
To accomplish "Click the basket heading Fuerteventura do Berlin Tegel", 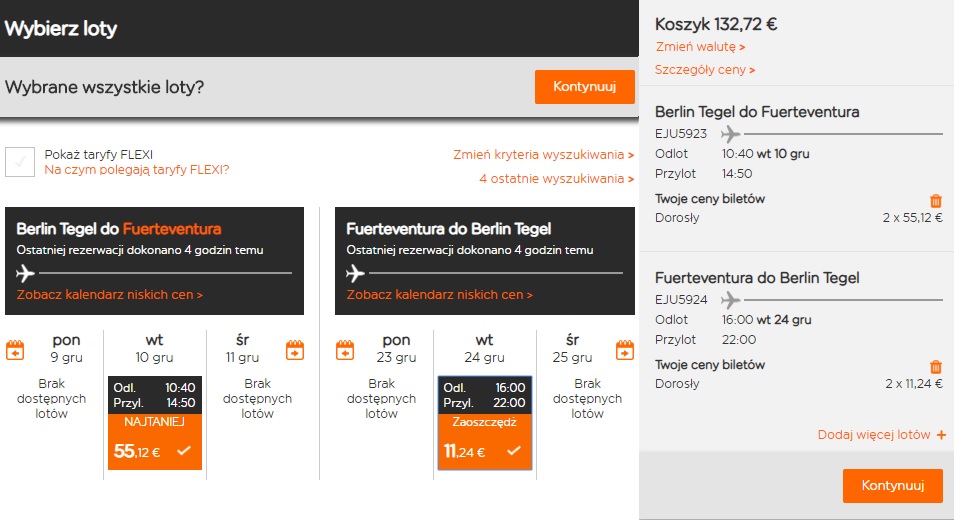I will click(x=757, y=278).
